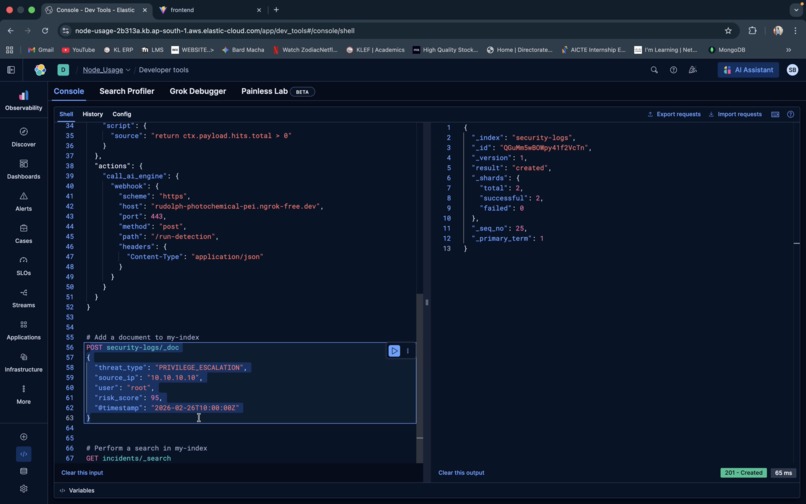
Task: Open a new browser tab
Action: tap(276, 10)
